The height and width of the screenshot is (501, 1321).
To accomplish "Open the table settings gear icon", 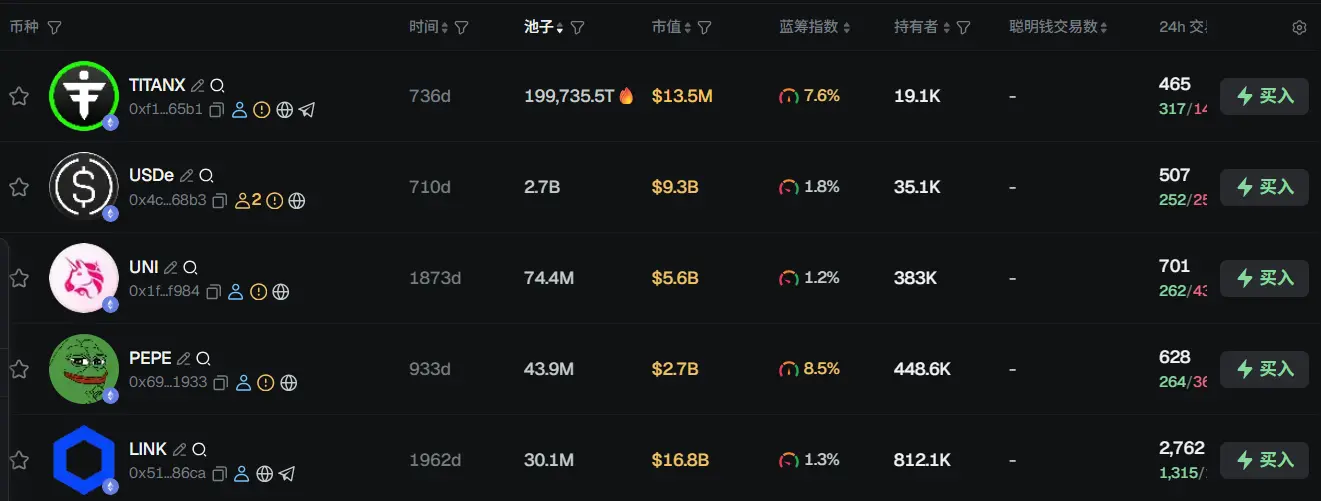I will 1299,28.
